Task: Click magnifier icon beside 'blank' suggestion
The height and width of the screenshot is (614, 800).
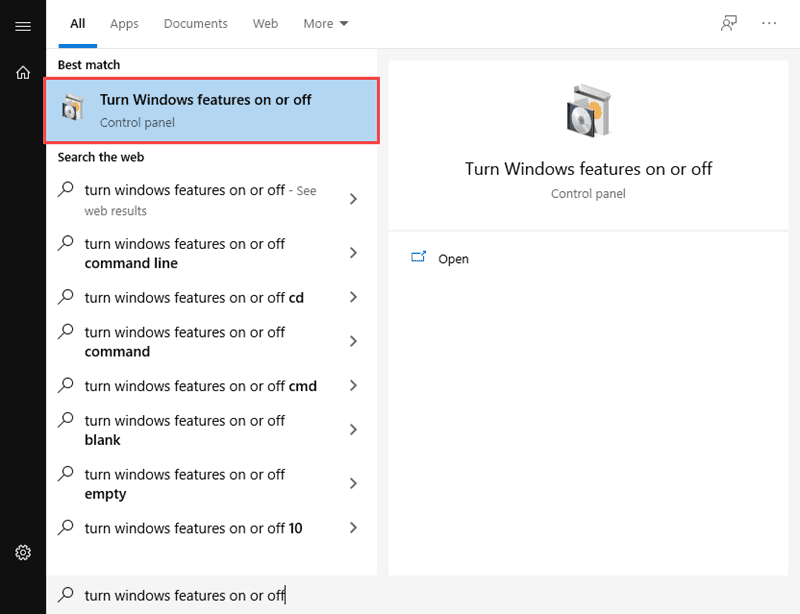Action: (66, 420)
